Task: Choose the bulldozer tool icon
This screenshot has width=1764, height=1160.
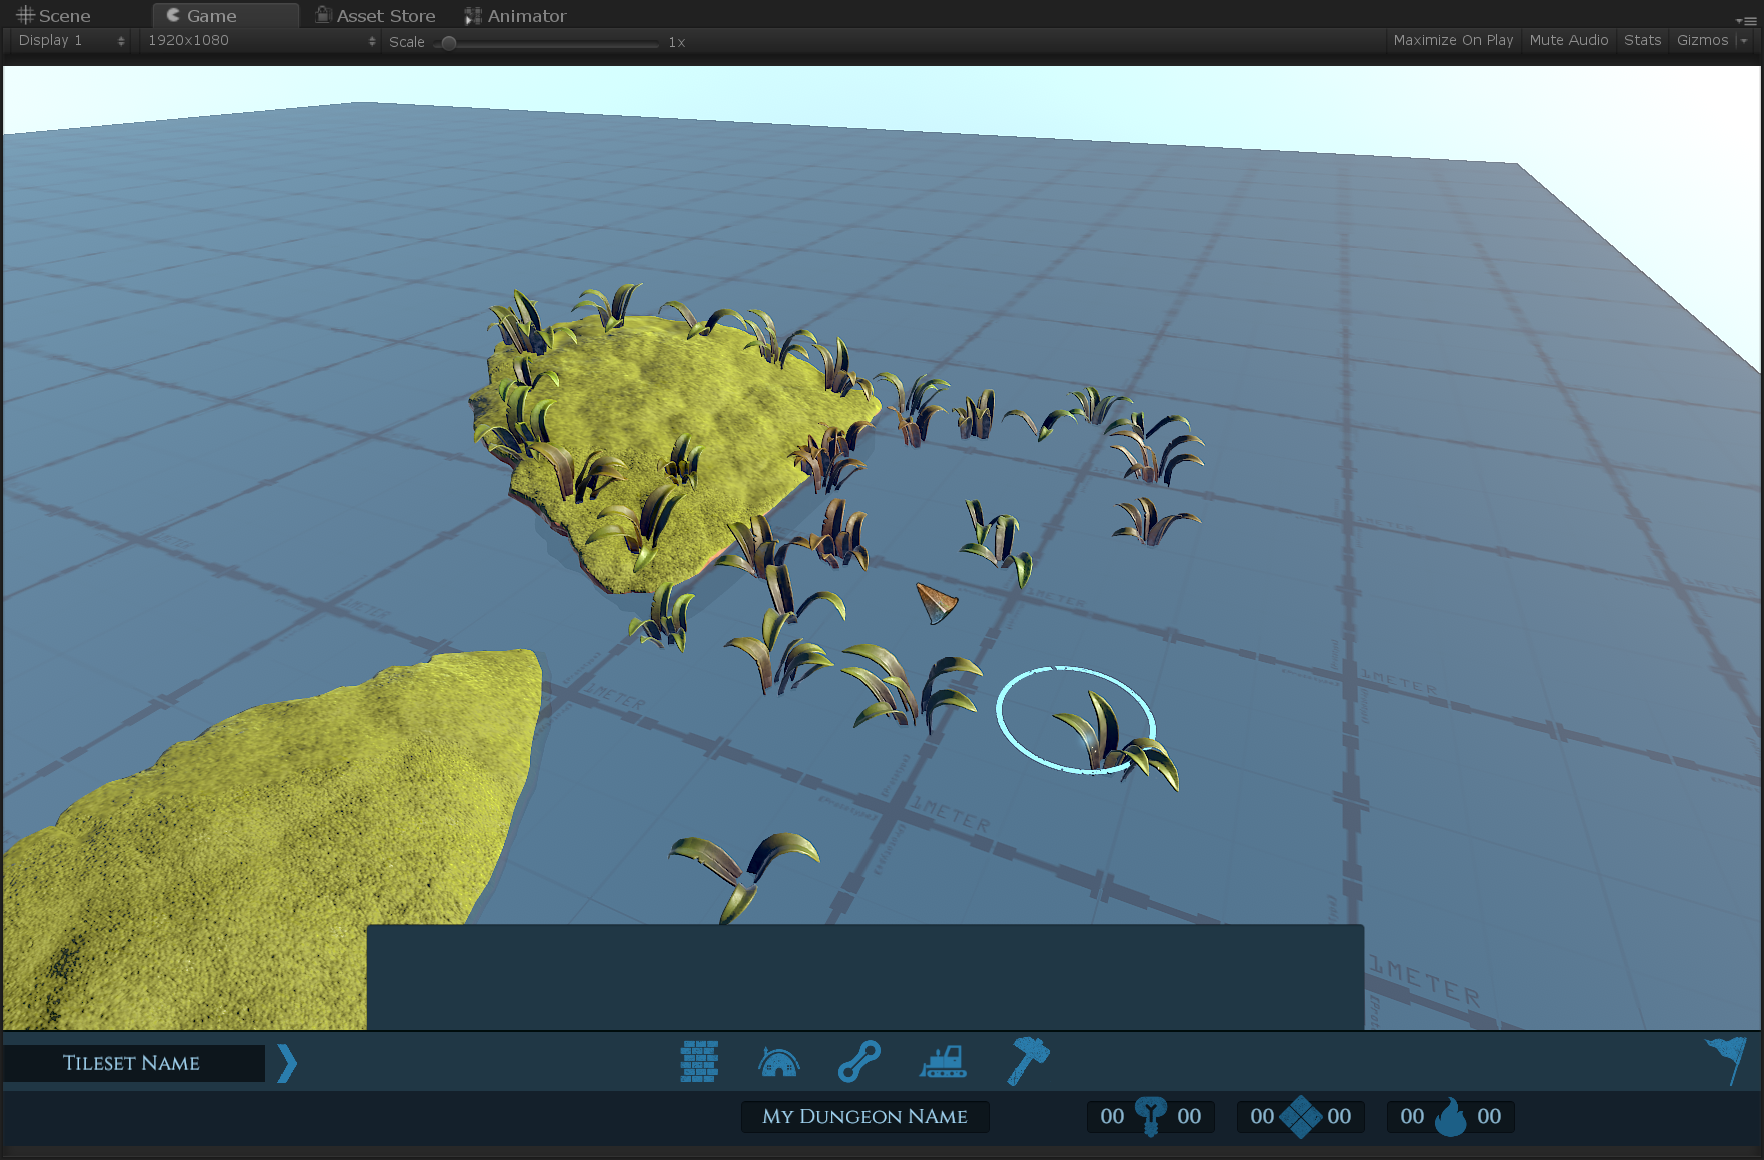Action: [x=943, y=1061]
